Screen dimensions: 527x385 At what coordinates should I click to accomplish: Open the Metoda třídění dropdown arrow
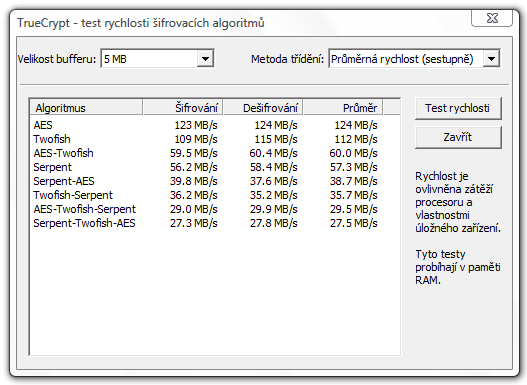point(491,59)
